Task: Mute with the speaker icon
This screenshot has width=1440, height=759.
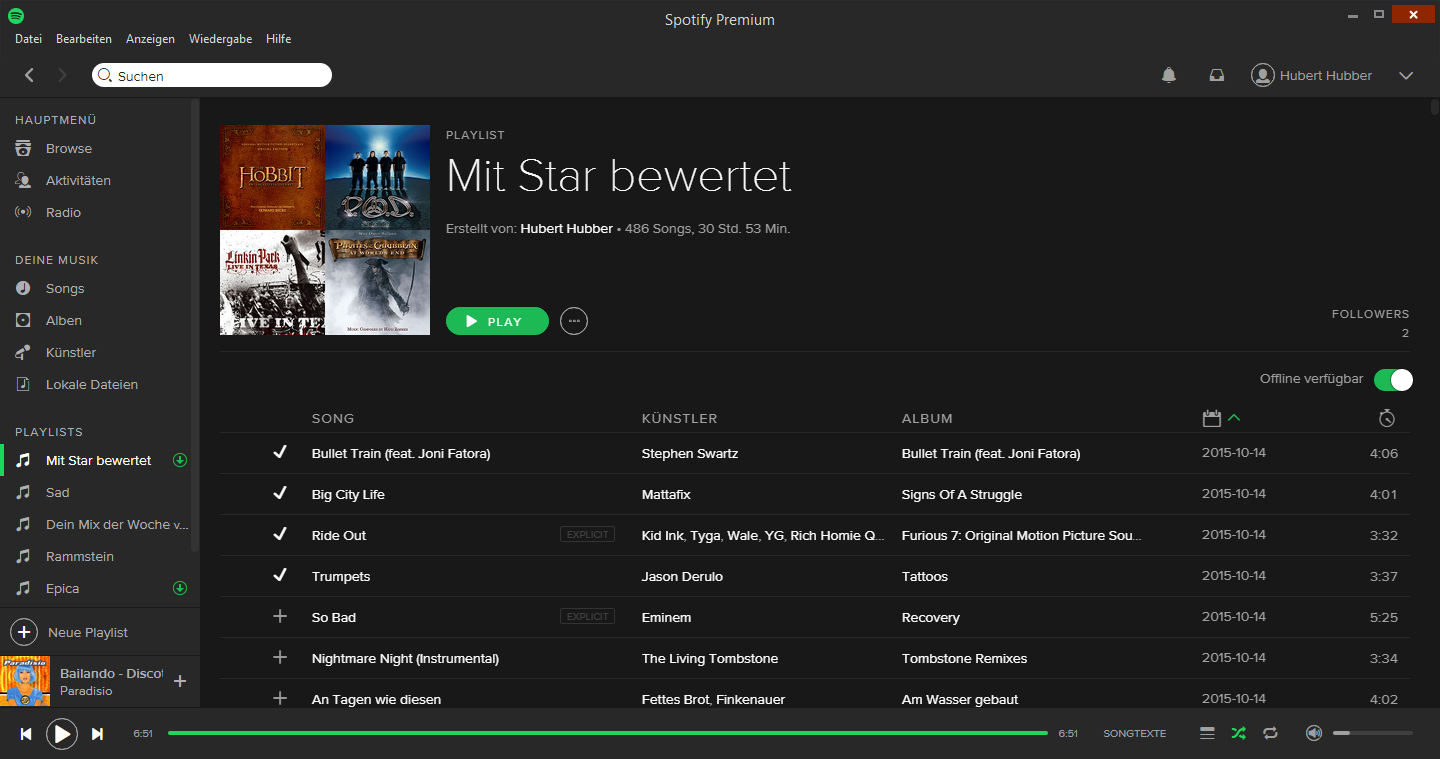Action: 1314,733
